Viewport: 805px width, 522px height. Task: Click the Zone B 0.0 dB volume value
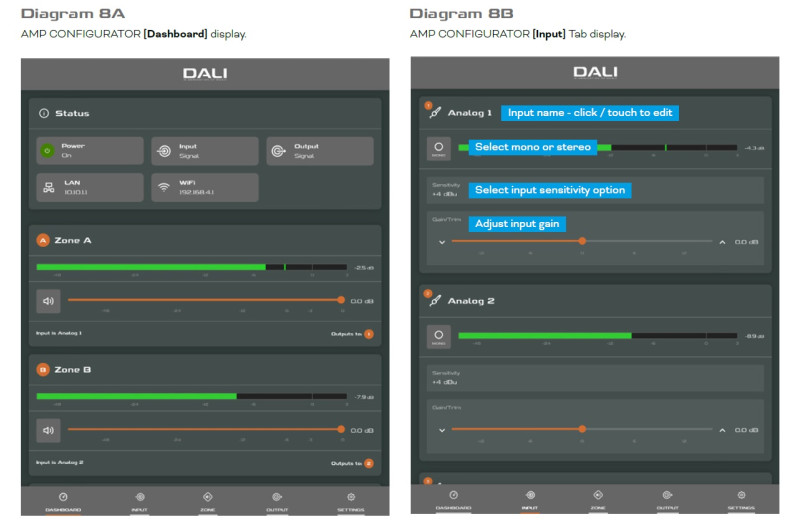click(362, 431)
